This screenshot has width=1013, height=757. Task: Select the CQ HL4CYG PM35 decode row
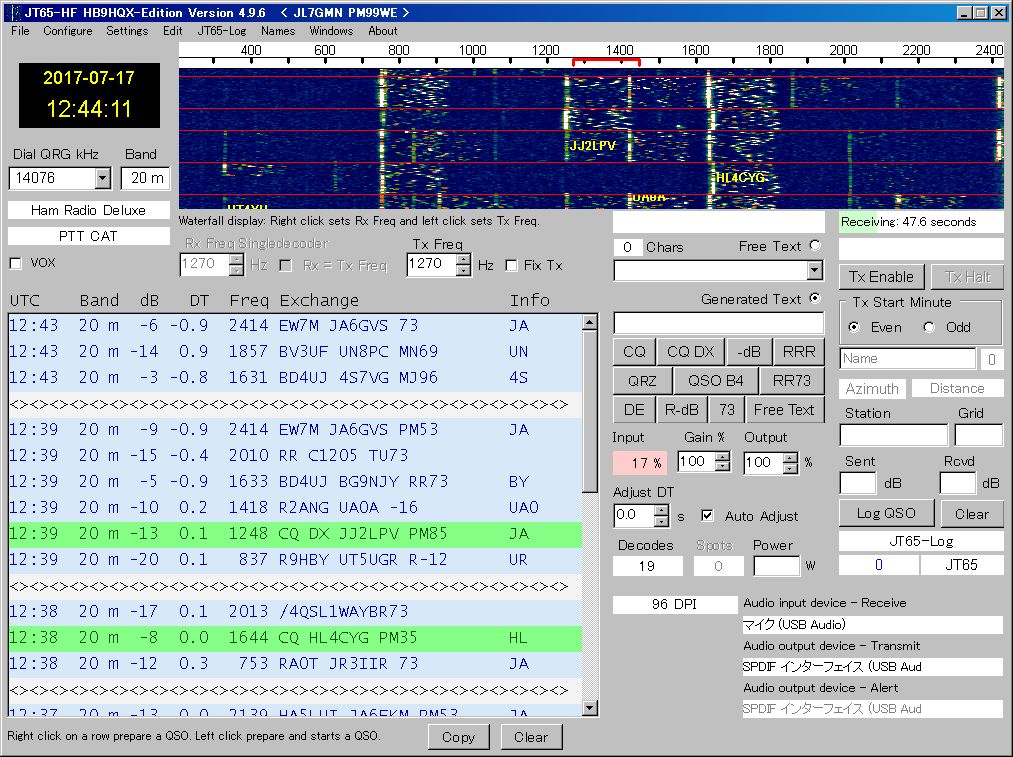pyautogui.click(x=295, y=638)
